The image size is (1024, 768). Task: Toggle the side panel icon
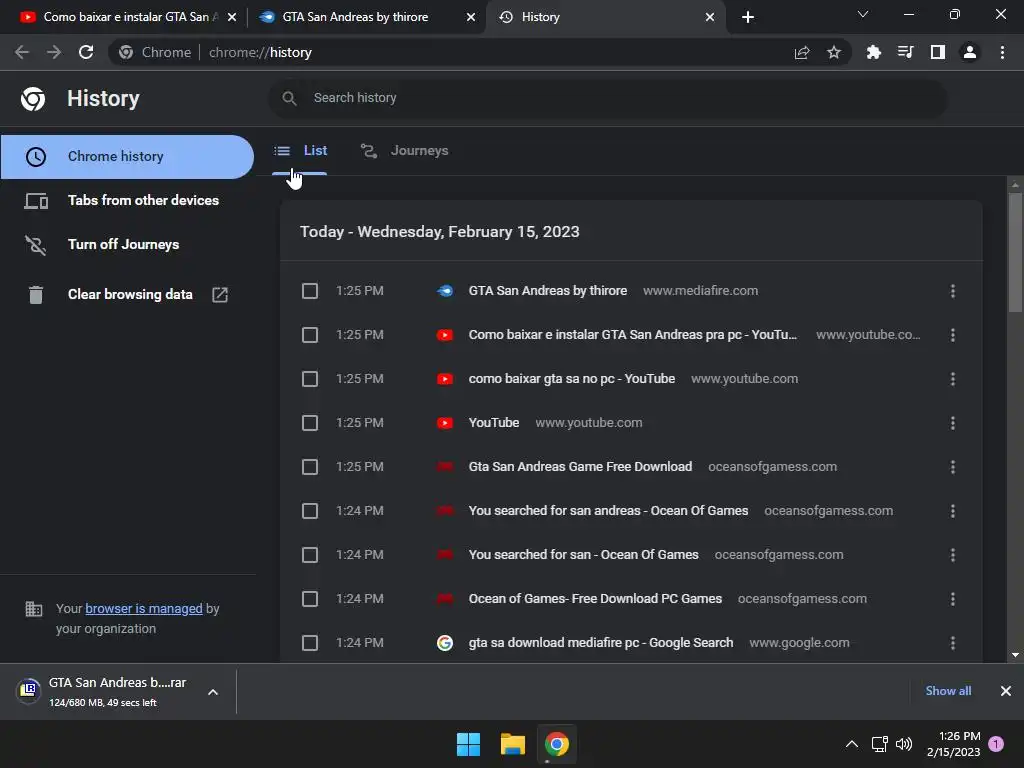pyautogui.click(x=938, y=52)
